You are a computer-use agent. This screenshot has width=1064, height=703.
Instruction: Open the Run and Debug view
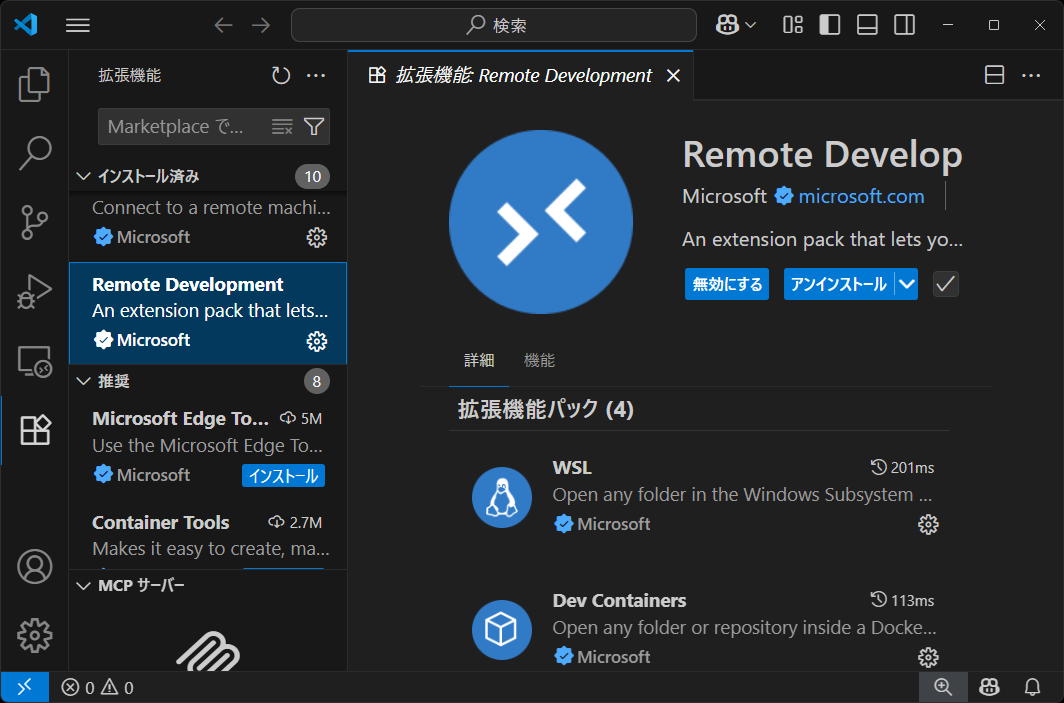tap(34, 292)
